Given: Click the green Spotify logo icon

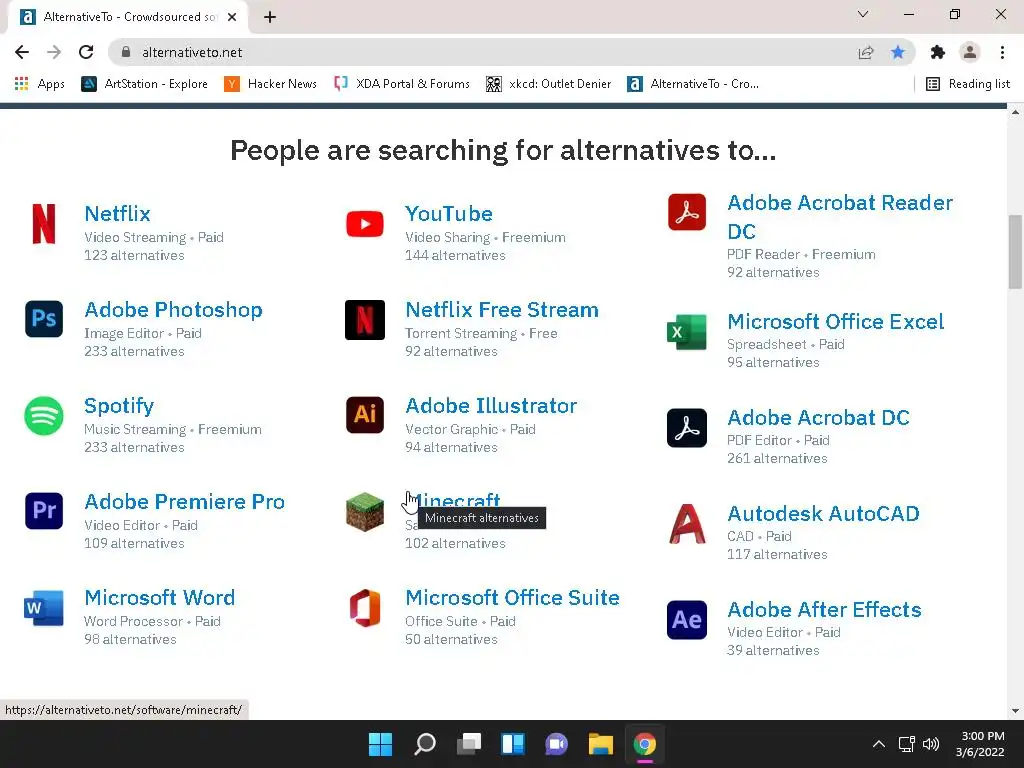Looking at the screenshot, I should (44, 415).
